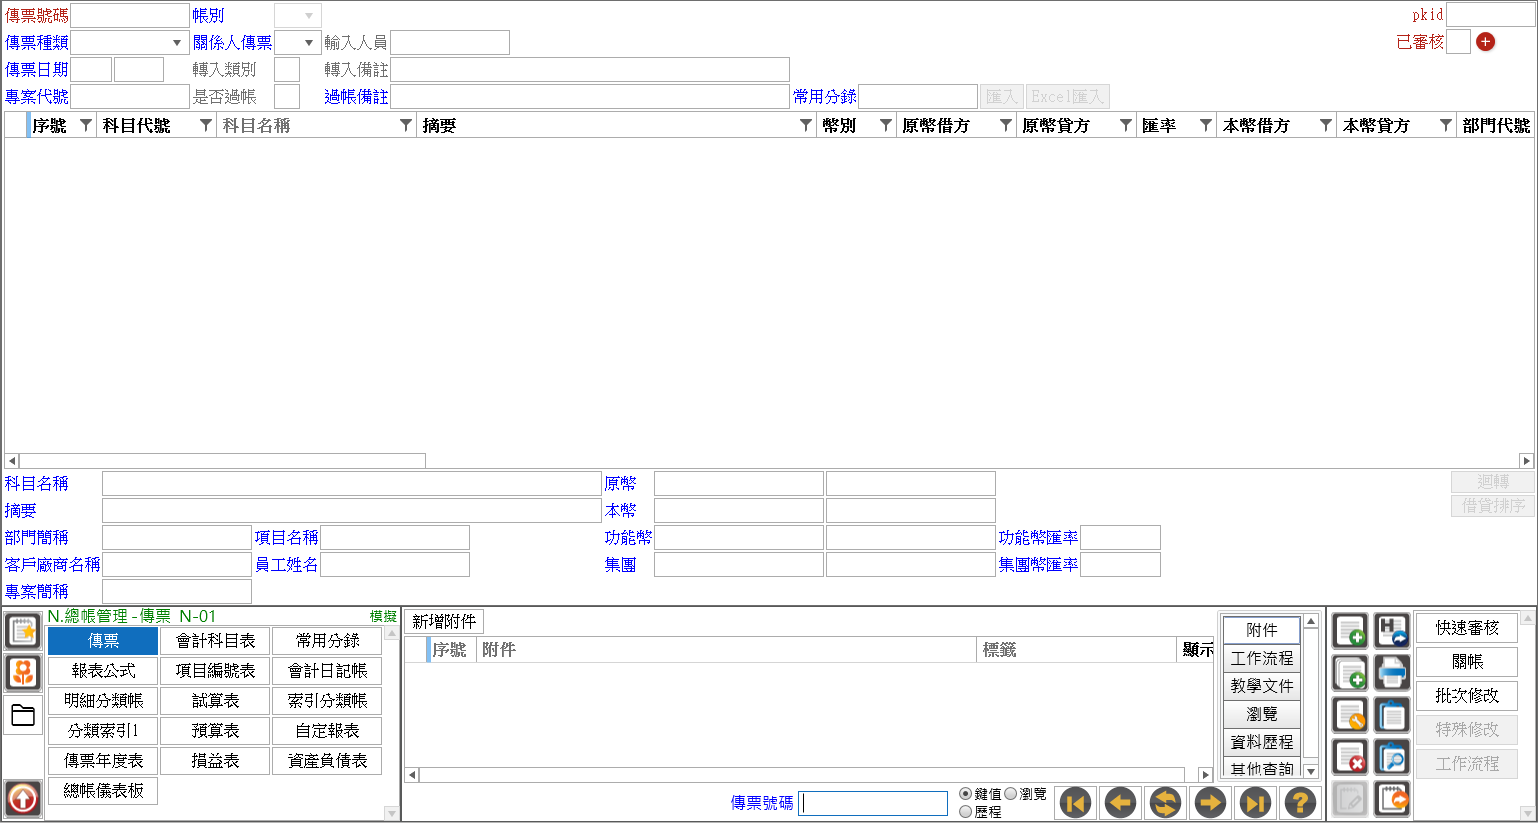Click the 快速審核 button
1538x823 pixels.
1467,628
